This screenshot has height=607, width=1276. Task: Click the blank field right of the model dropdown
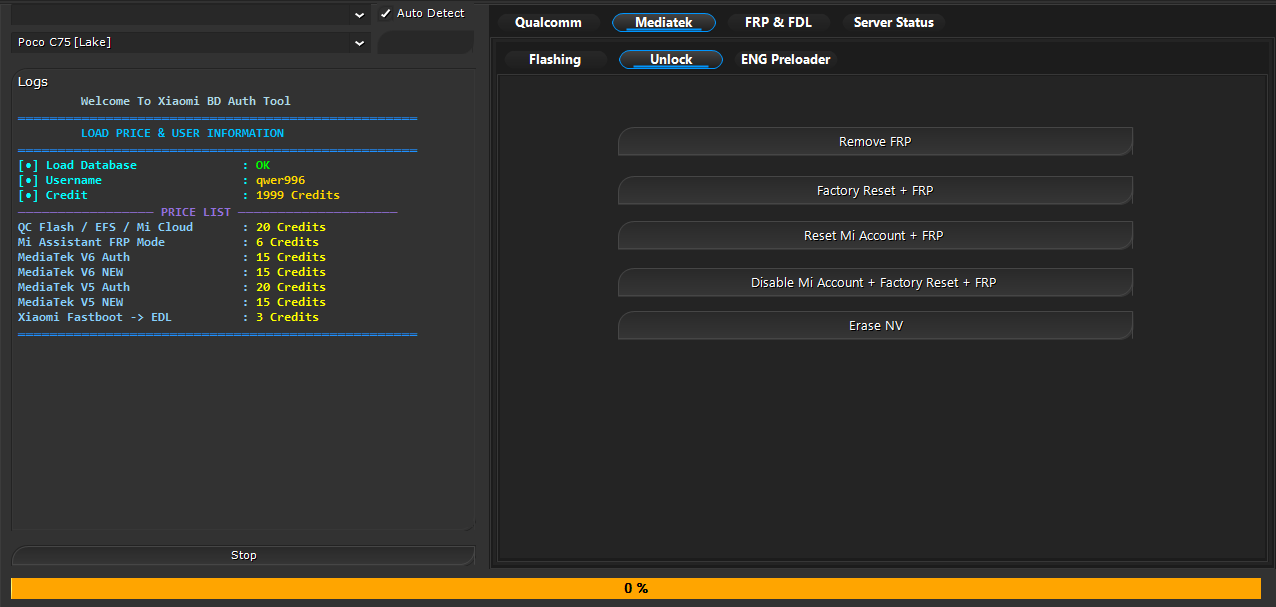[x=425, y=43]
